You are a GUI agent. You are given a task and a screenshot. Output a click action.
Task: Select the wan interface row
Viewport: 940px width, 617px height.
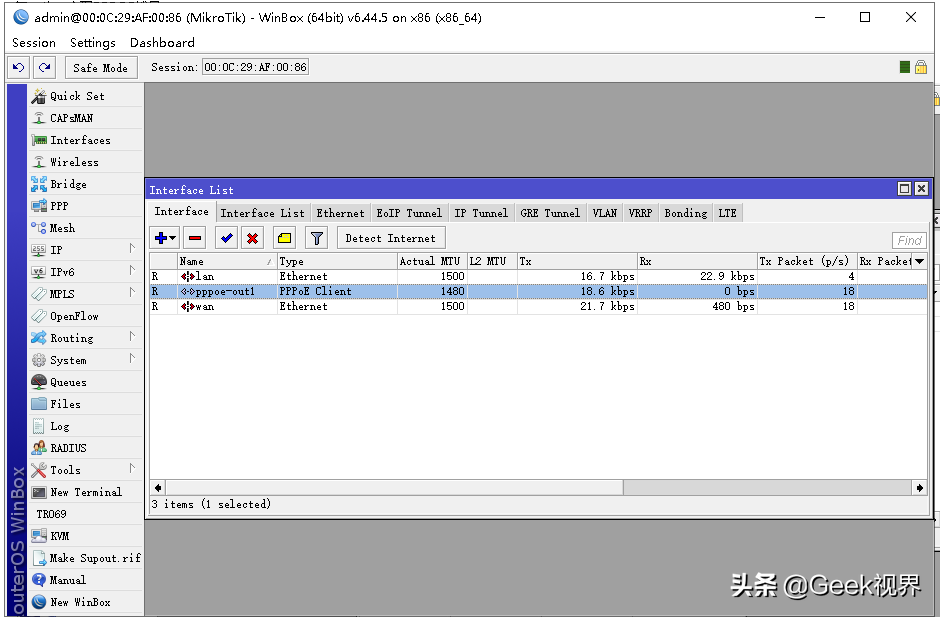click(x=538, y=306)
